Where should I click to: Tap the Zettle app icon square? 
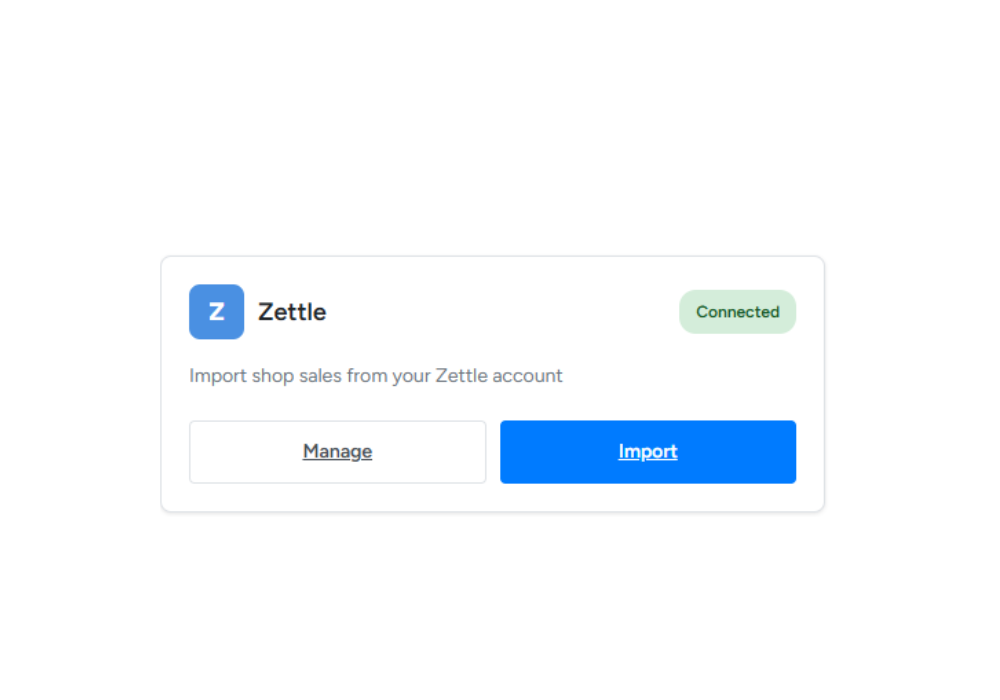point(216,312)
